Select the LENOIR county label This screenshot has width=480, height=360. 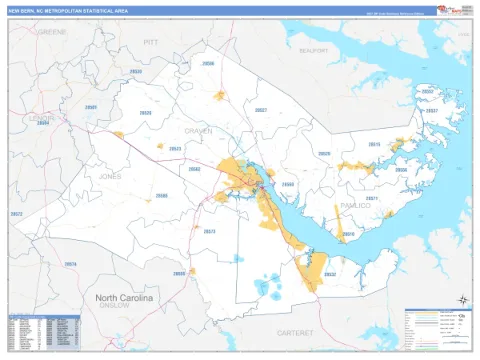click(x=42, y=118)
